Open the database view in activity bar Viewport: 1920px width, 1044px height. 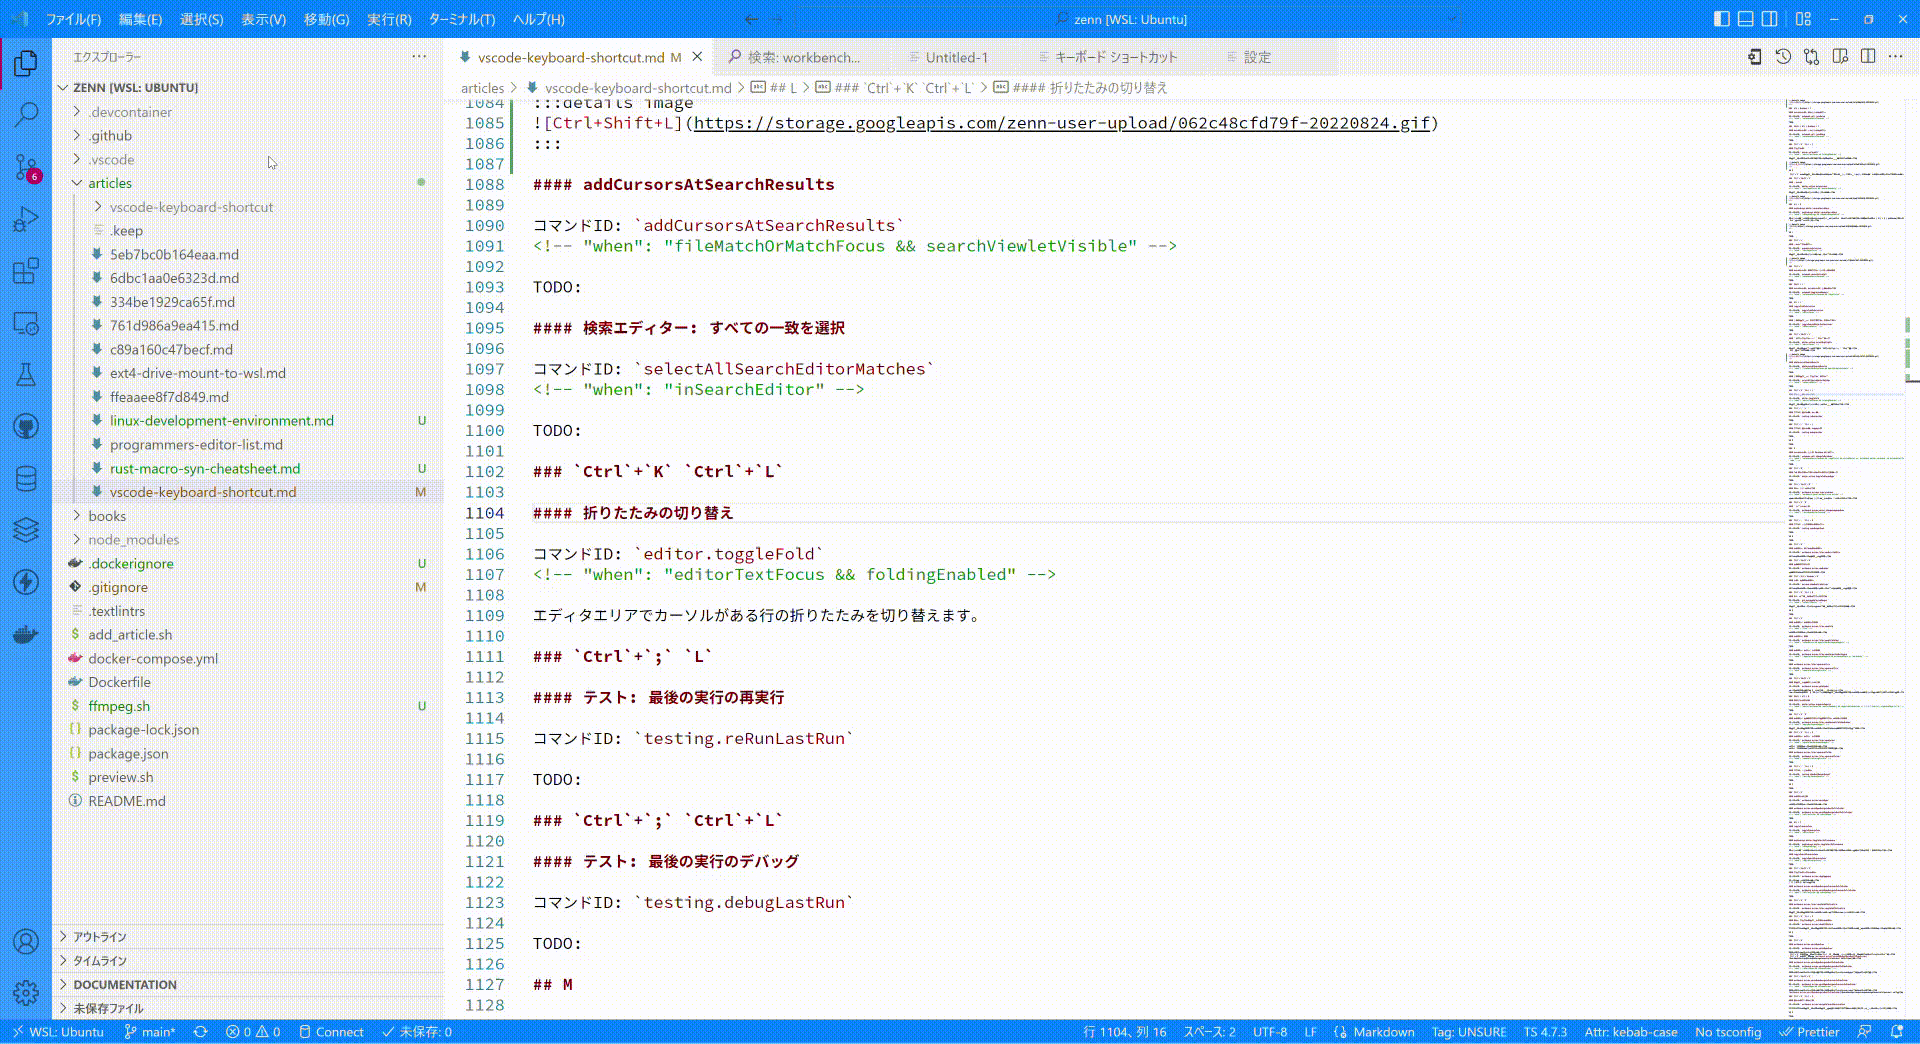pyautogui.click(x=26, y=479)
